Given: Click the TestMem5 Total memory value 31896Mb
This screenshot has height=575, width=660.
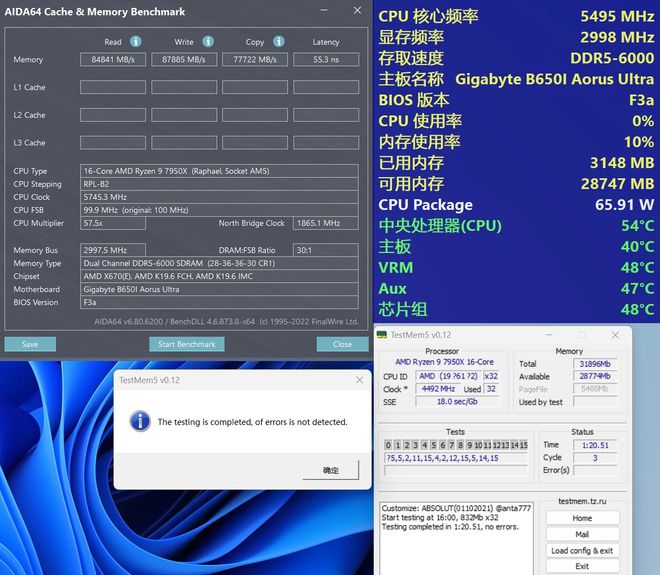Looking at the screenshot, I should 595,364.
